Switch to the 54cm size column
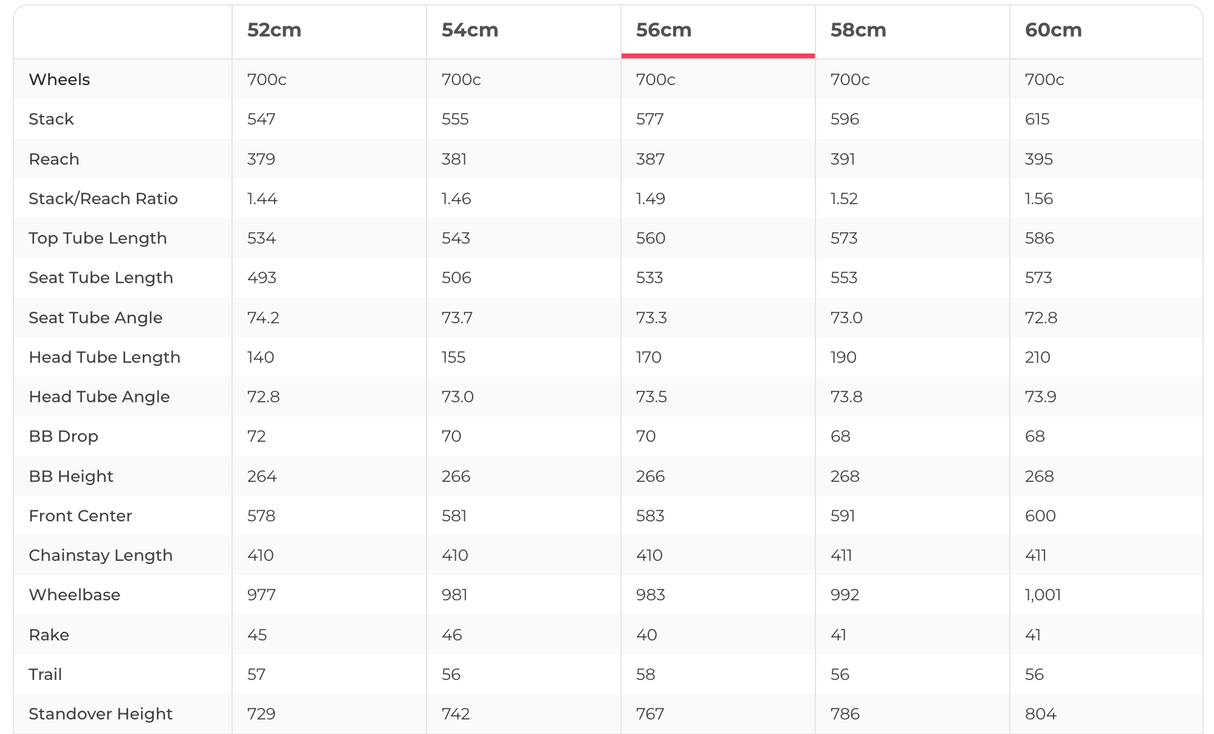 (469, 30)
